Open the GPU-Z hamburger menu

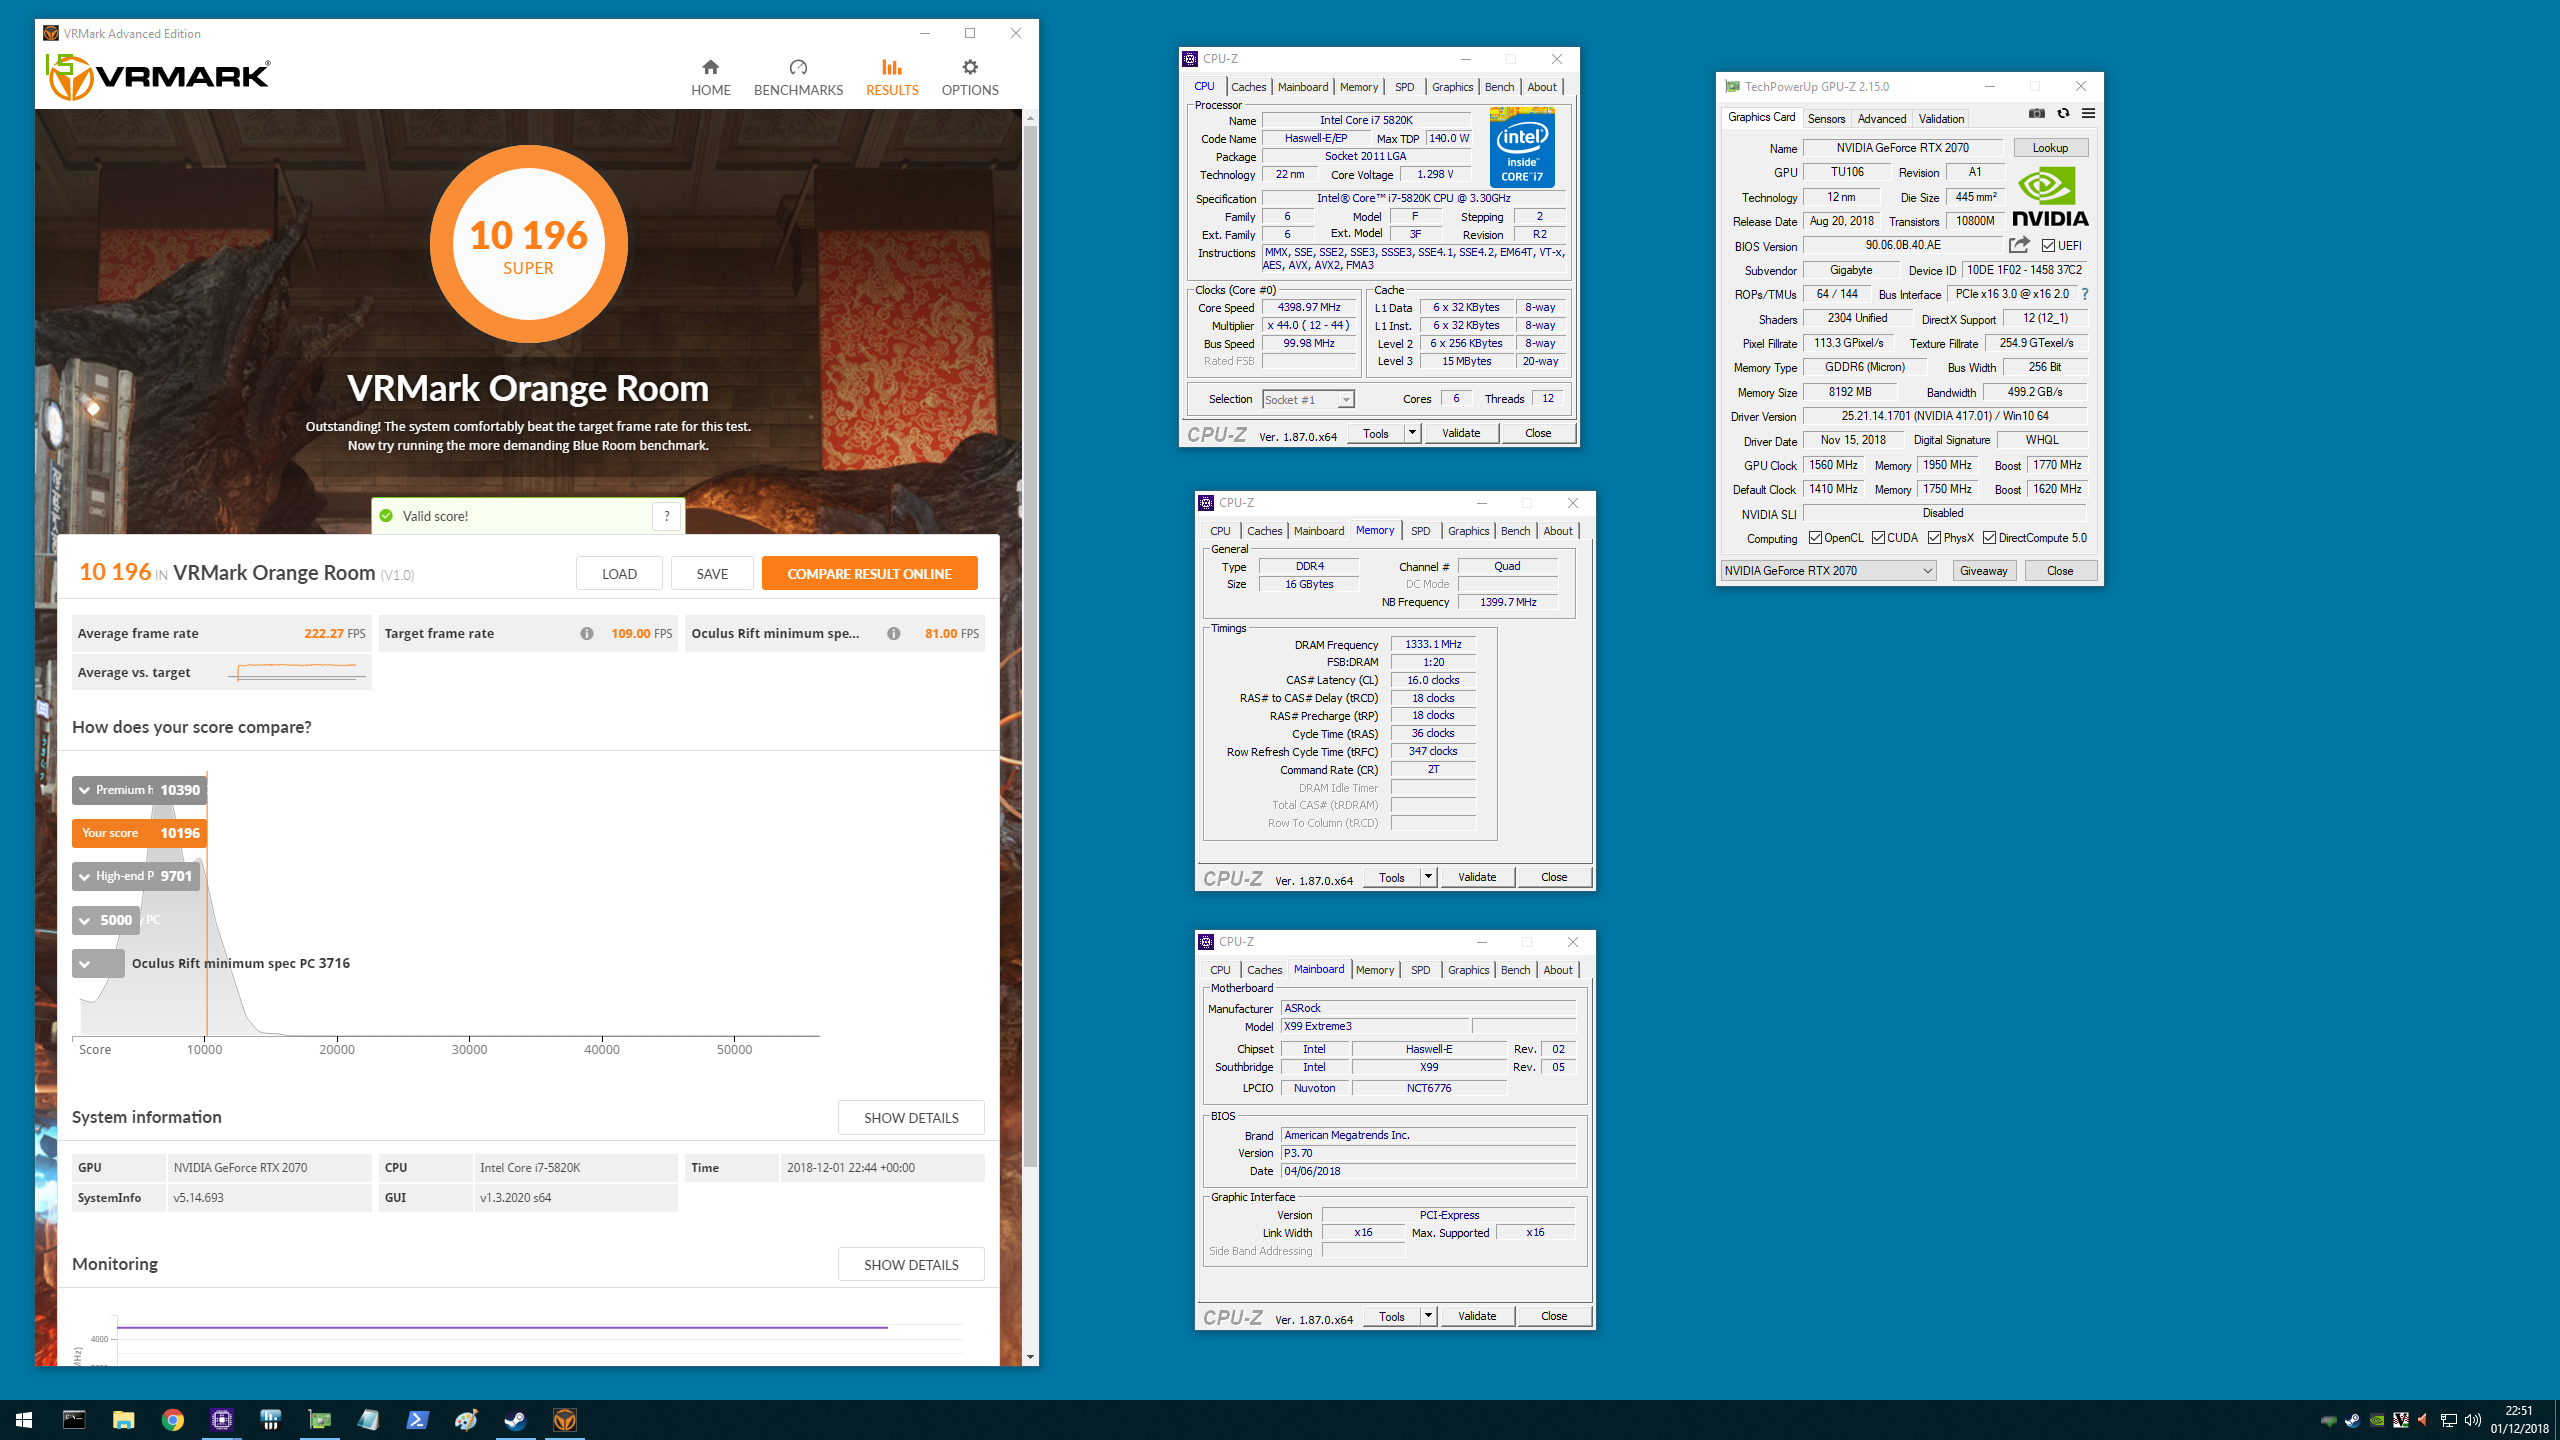click(2088, 114)
